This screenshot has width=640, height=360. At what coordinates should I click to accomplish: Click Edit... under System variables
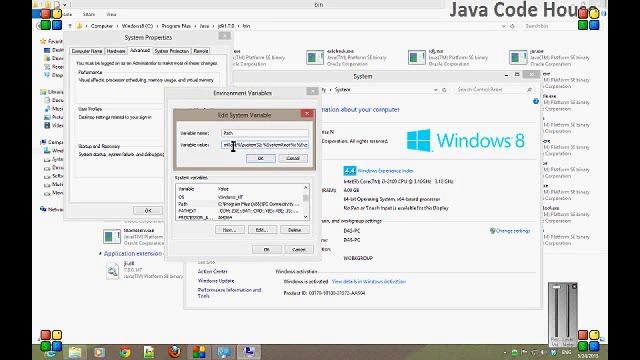(262, 230)
